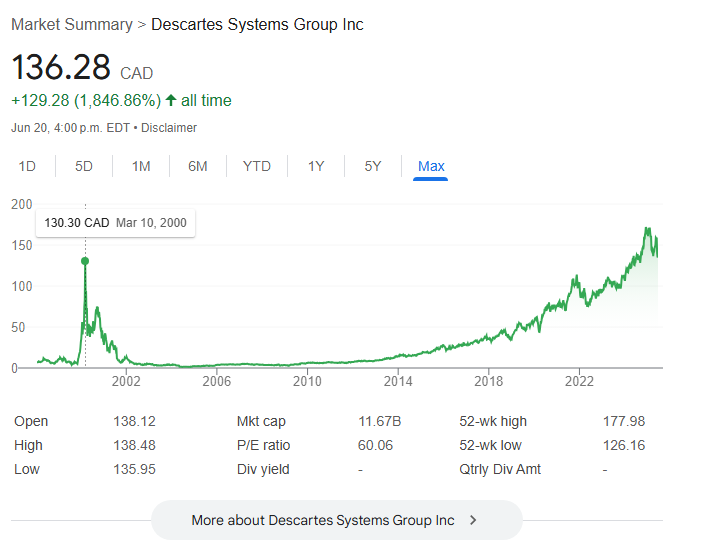Click the 52-wk low label
The height and width of the screenshot is (548, 708).
click(490, 445)
